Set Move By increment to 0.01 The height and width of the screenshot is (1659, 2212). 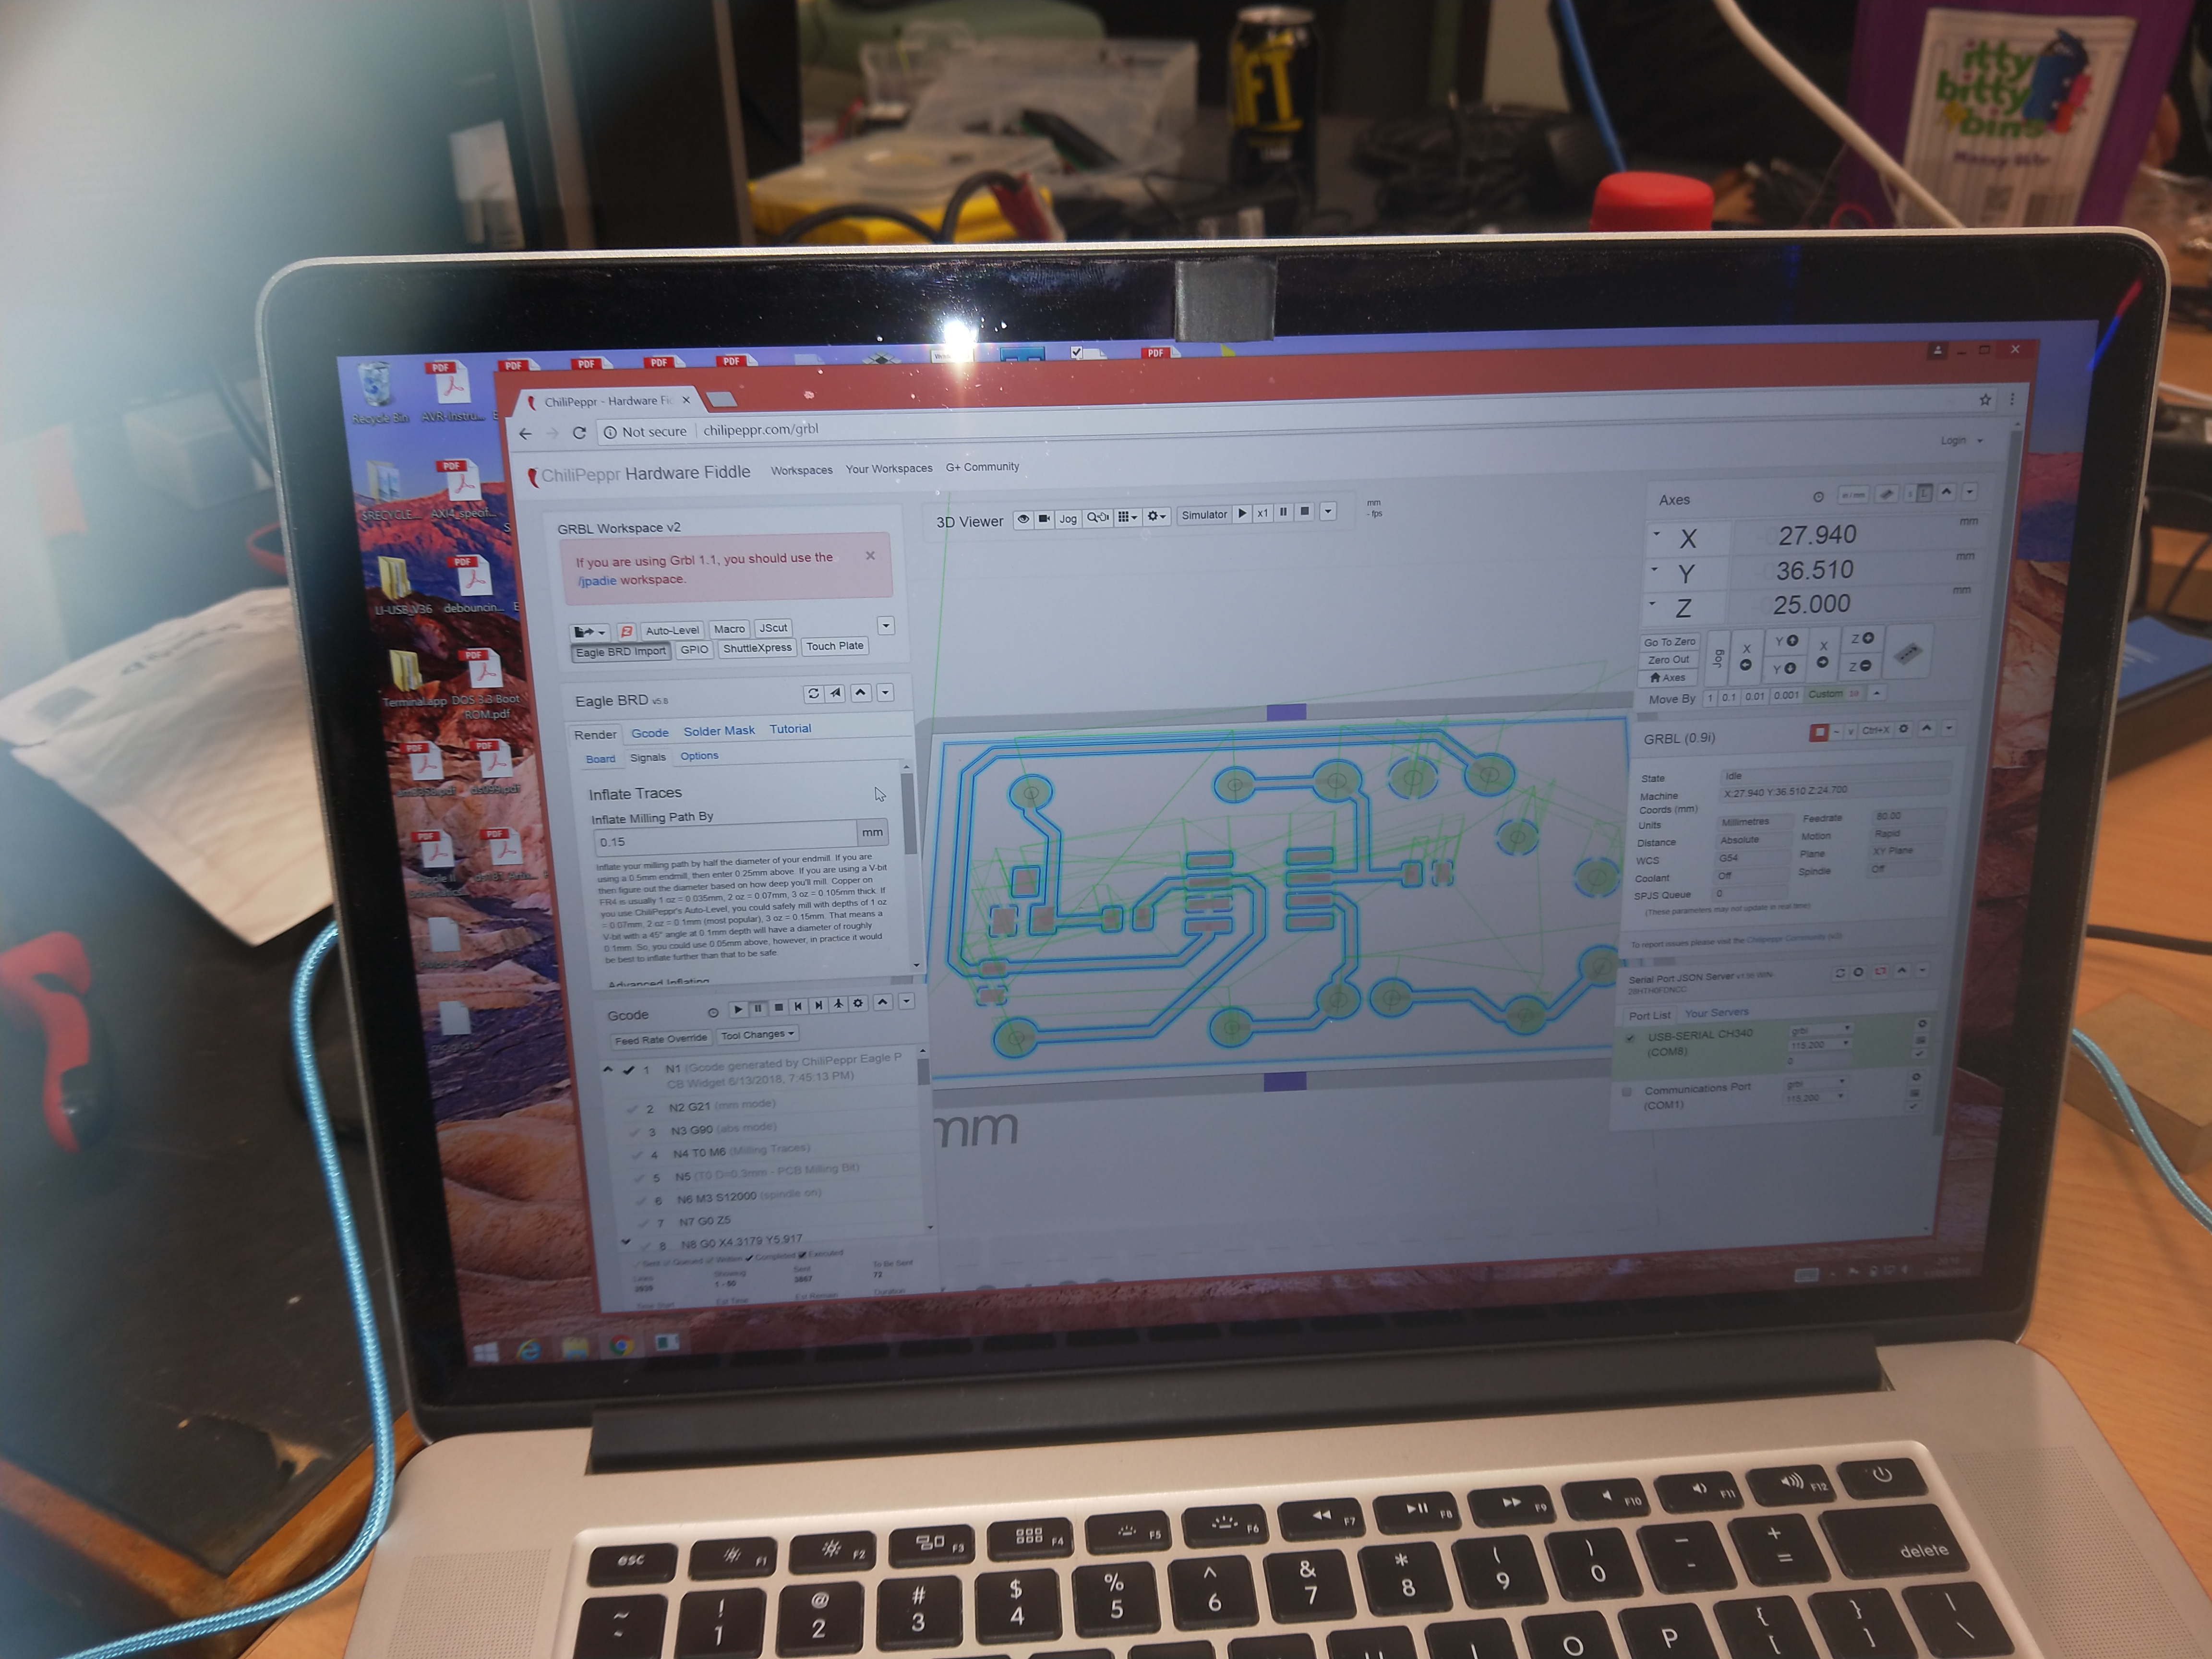[1755, 696]
